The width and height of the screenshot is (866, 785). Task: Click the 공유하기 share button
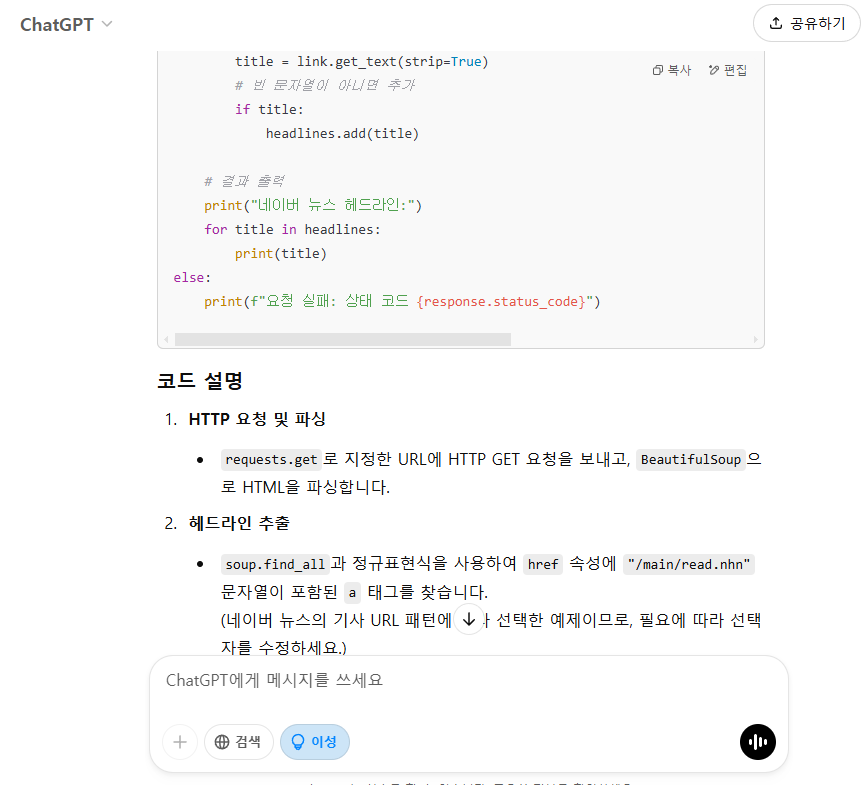[806, 23]
